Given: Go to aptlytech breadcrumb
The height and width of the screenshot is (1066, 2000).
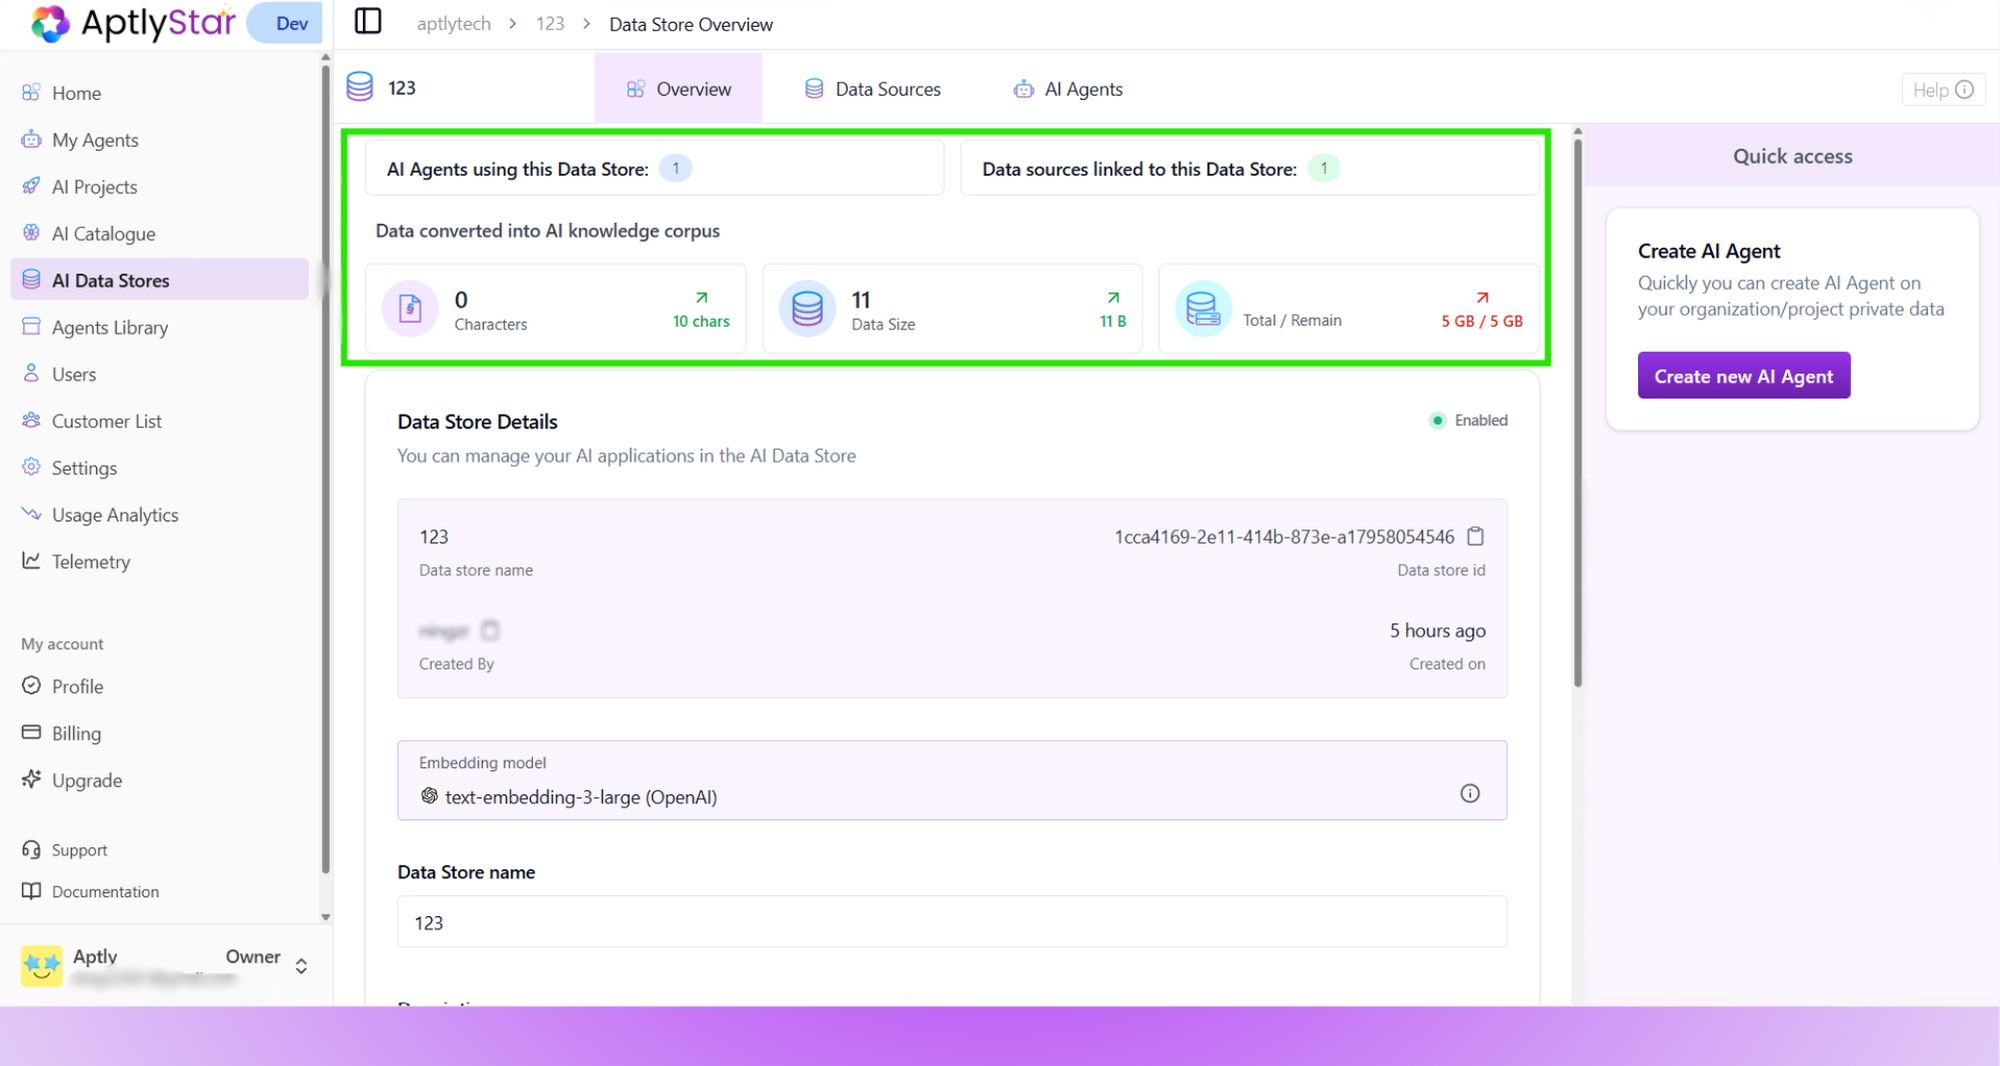Looking at the screenshot, I should [453, 24].
